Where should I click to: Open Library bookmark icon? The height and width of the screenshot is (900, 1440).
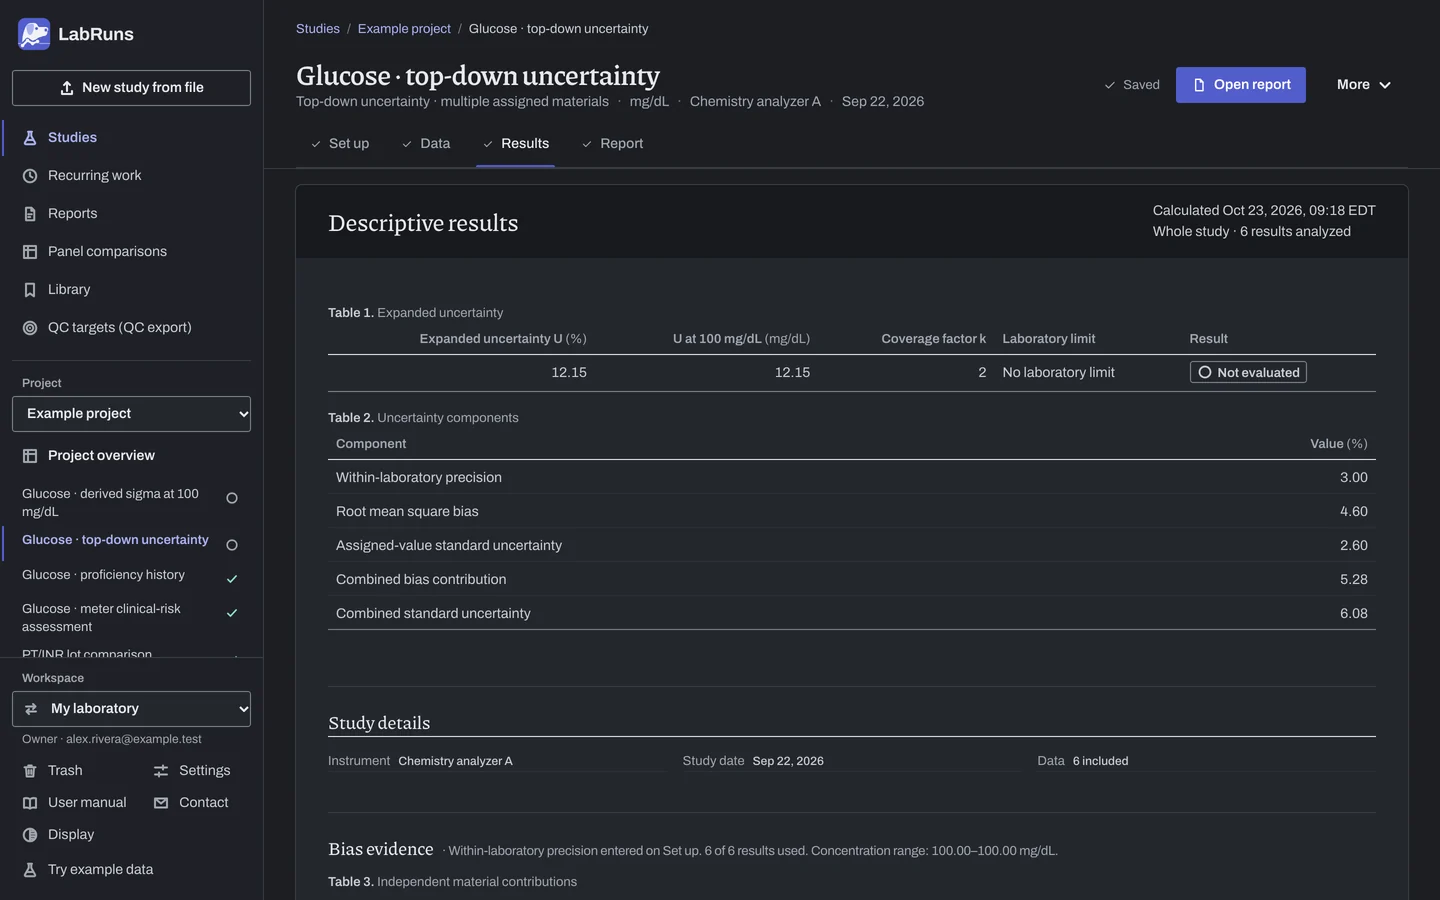[30, 290]
